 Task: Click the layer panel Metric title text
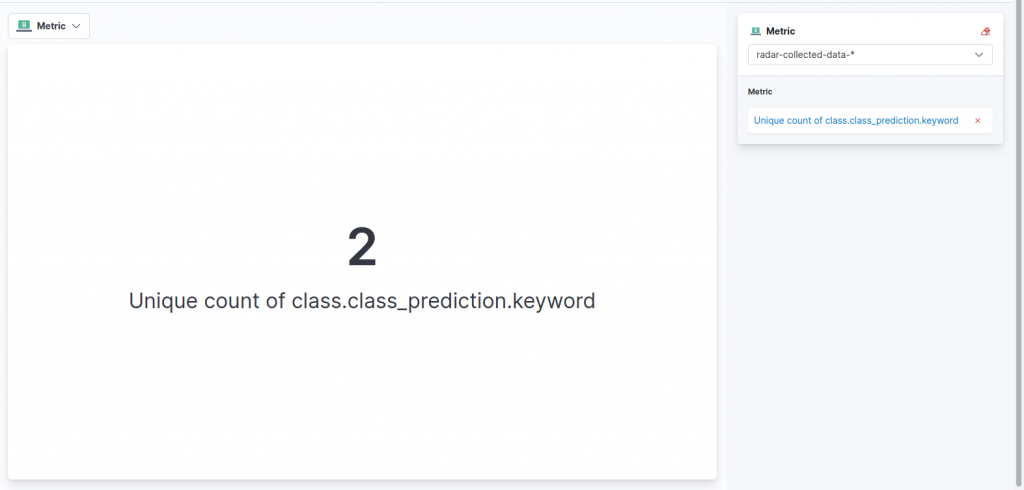tap(780, 31)
